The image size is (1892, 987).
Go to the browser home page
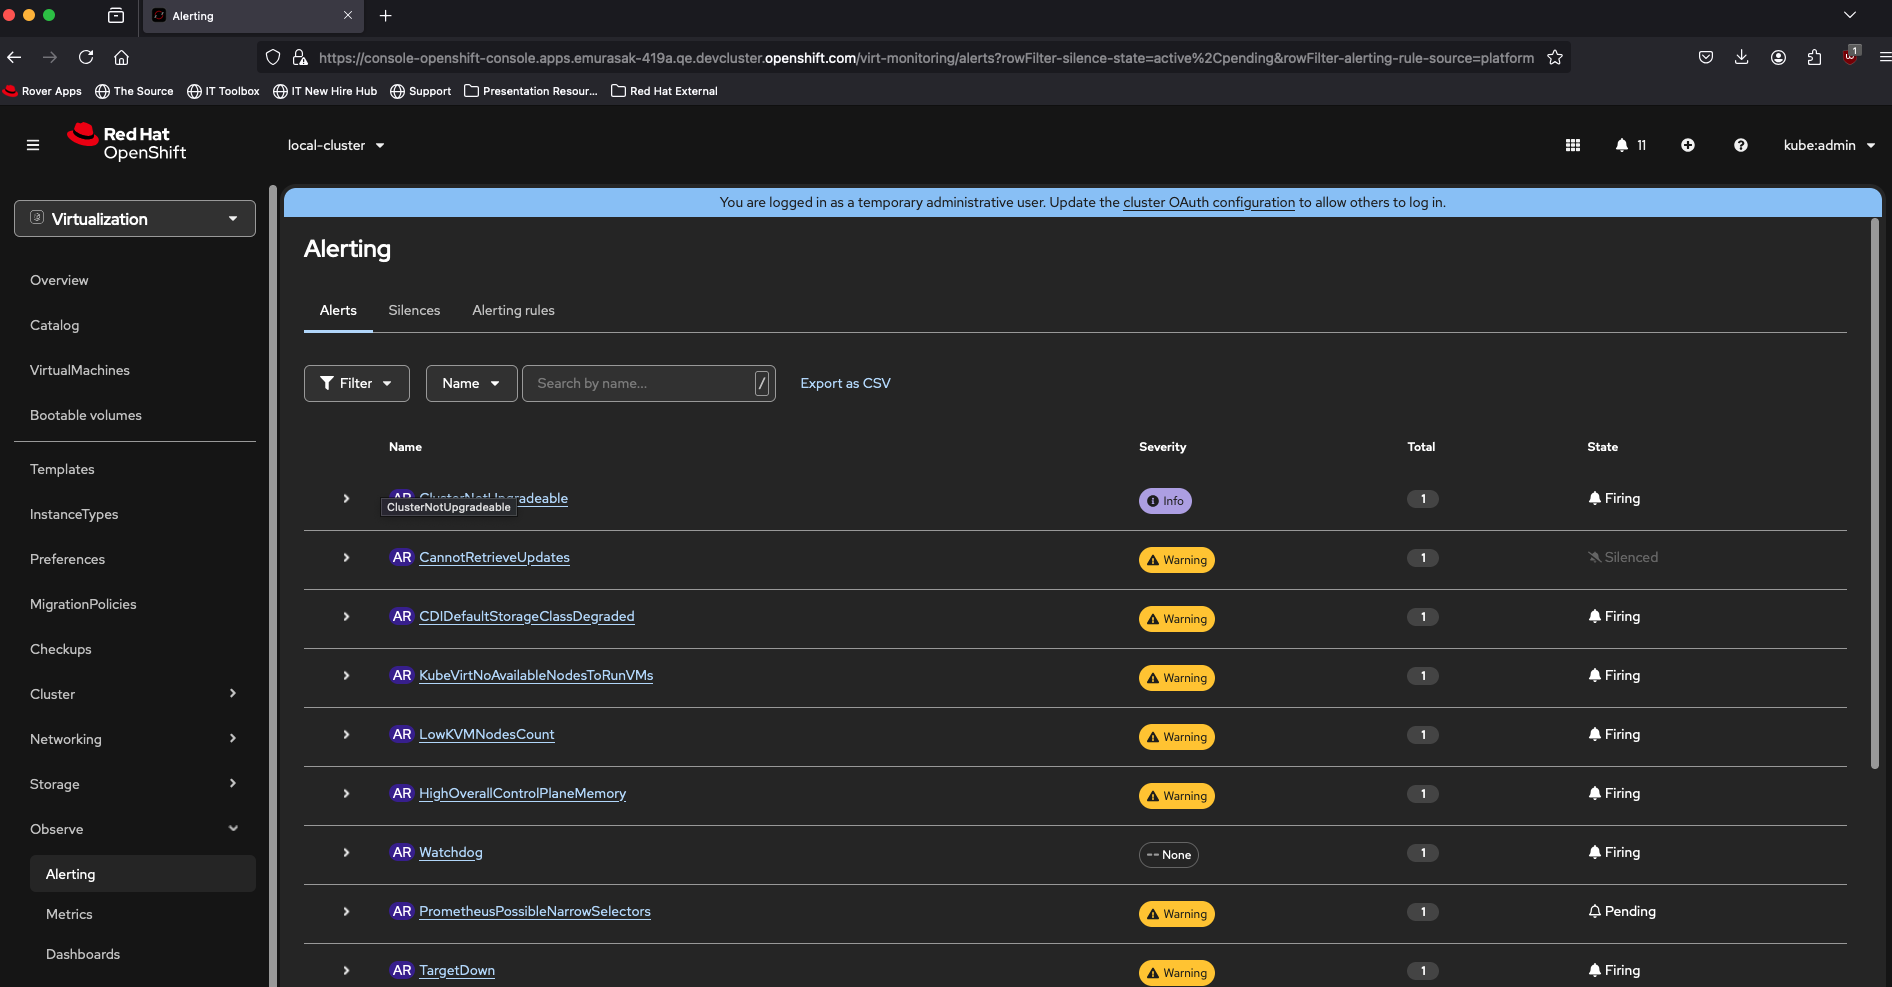pos(121,57)
